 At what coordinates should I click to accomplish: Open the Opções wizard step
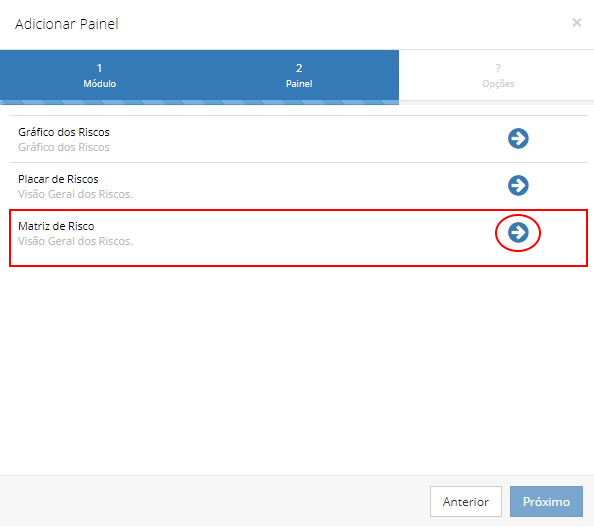[498, 76]
